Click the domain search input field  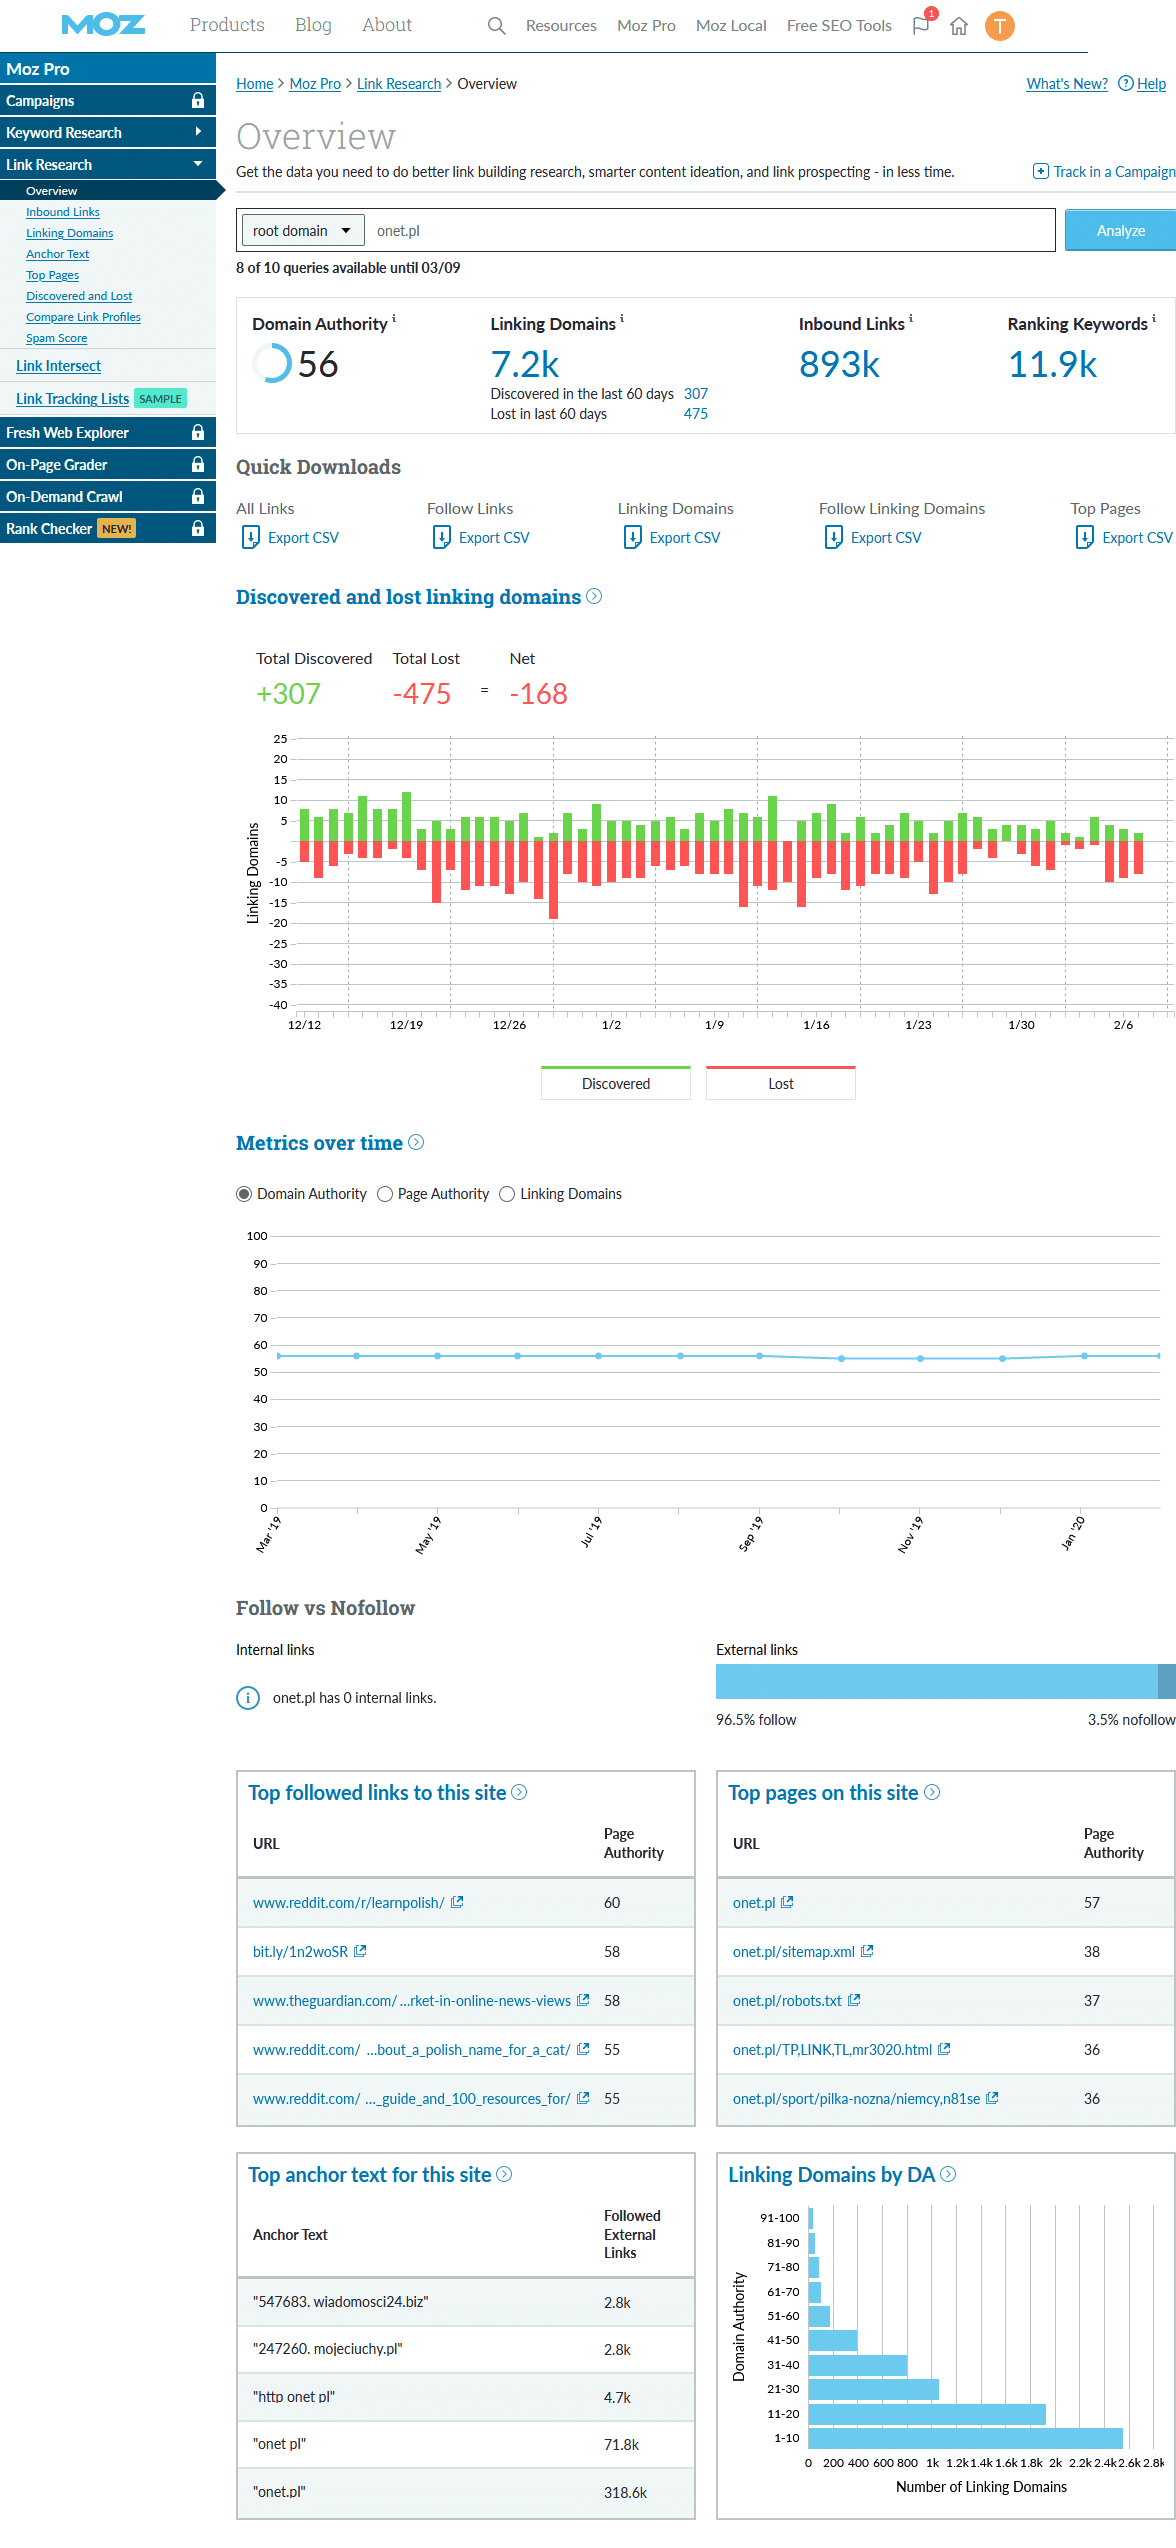point(709,231)
